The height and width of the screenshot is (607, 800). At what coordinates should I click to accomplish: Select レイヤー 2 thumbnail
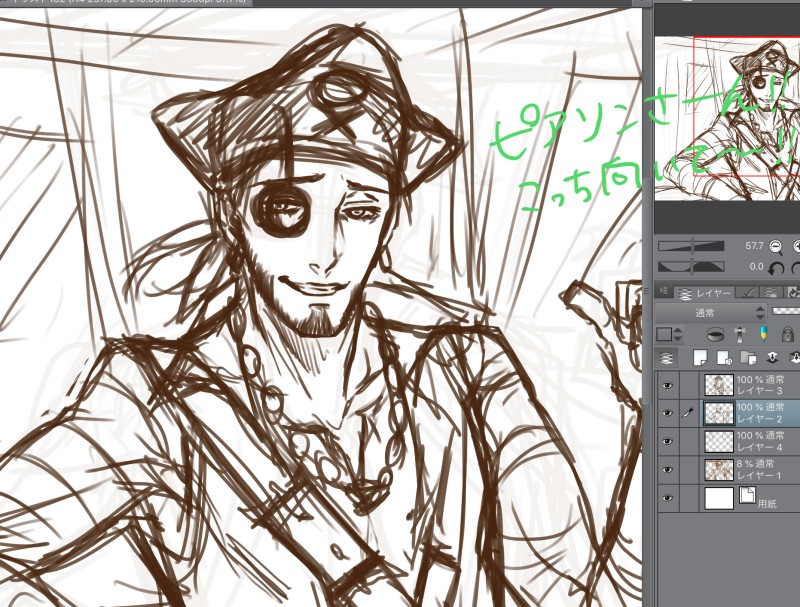pyautogui.click(x=719, y=413)
